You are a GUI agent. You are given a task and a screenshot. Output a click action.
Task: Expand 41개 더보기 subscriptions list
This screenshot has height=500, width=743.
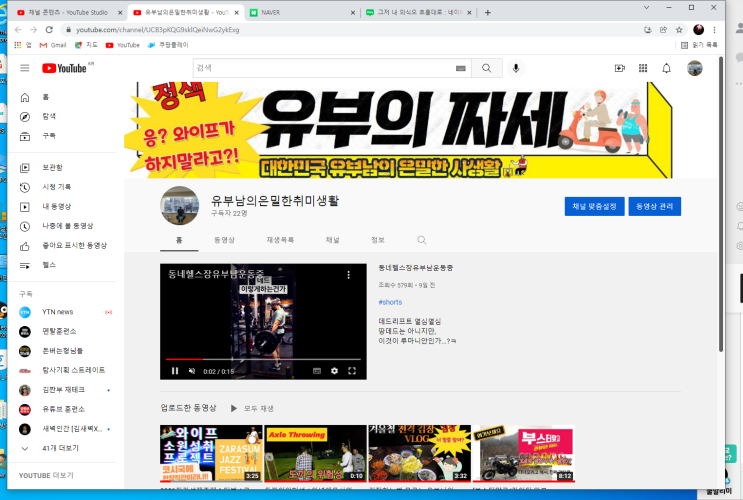pos(62,448)
